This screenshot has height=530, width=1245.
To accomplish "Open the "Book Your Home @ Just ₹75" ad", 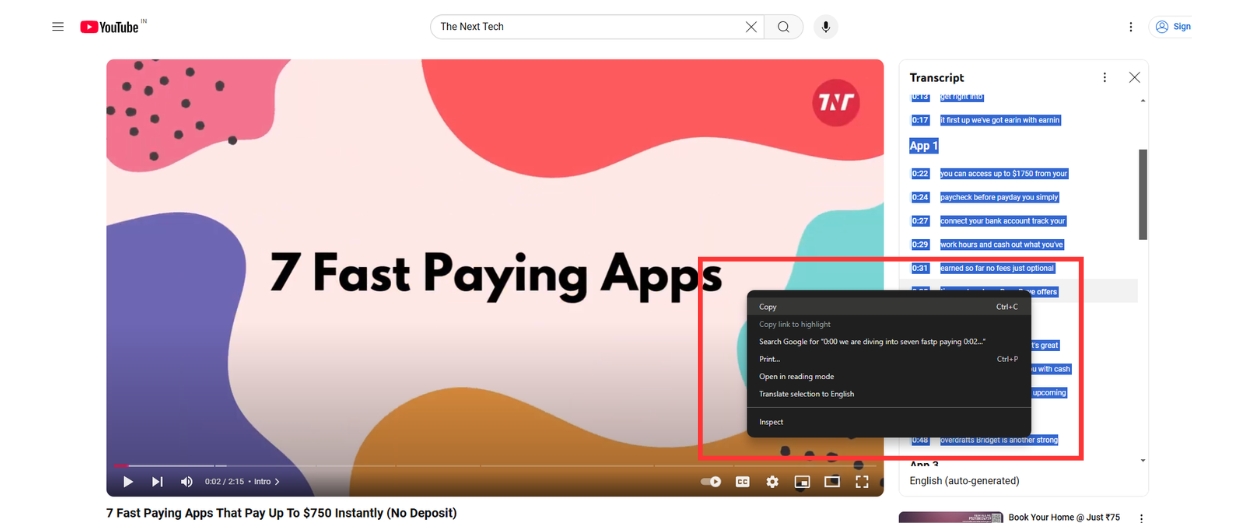I will tap(1064, 518).
